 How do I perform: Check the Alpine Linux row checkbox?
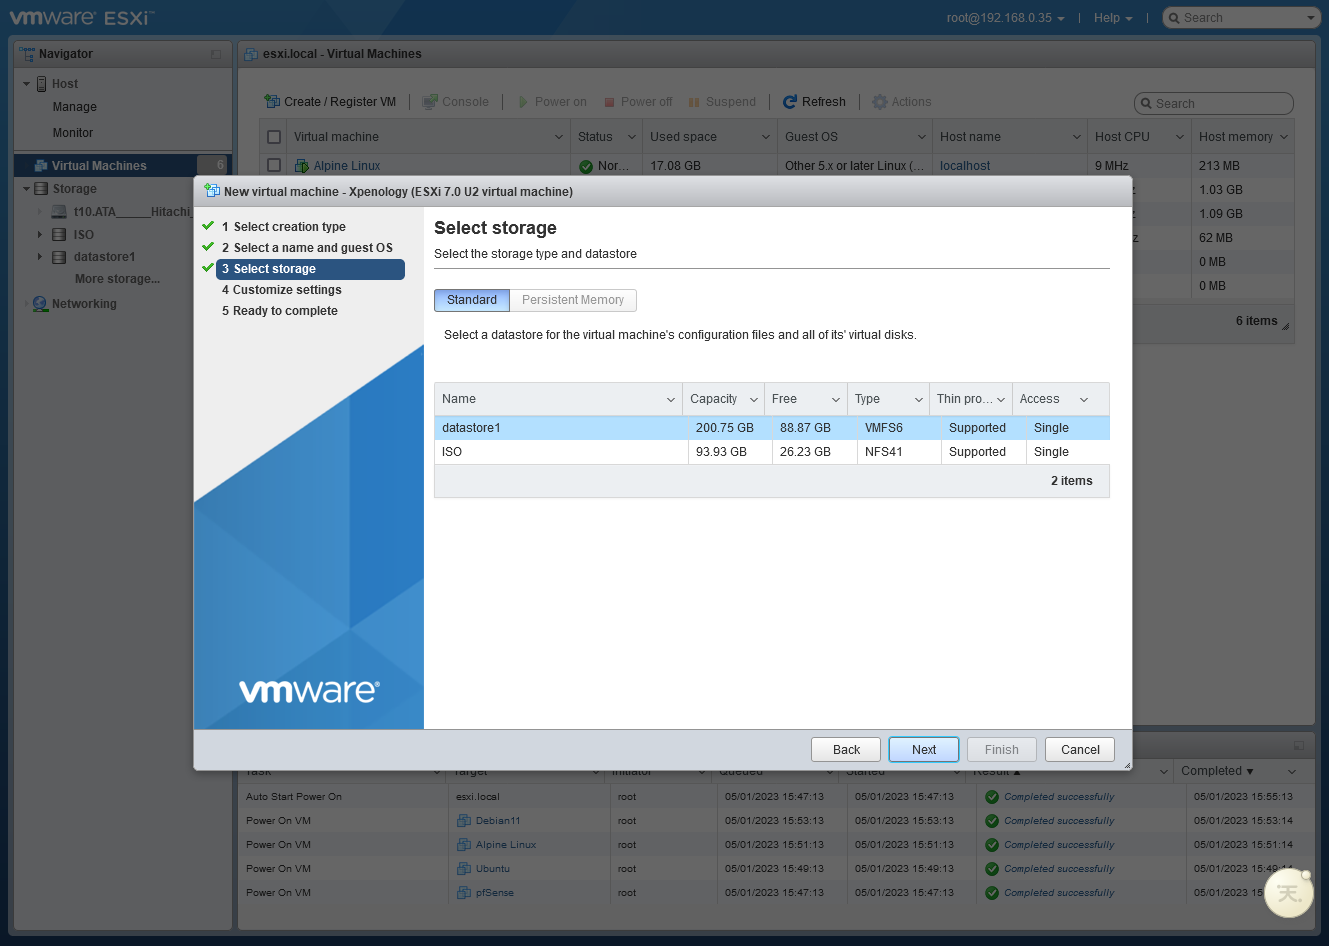pyautogui.click(x=274, y=166)
